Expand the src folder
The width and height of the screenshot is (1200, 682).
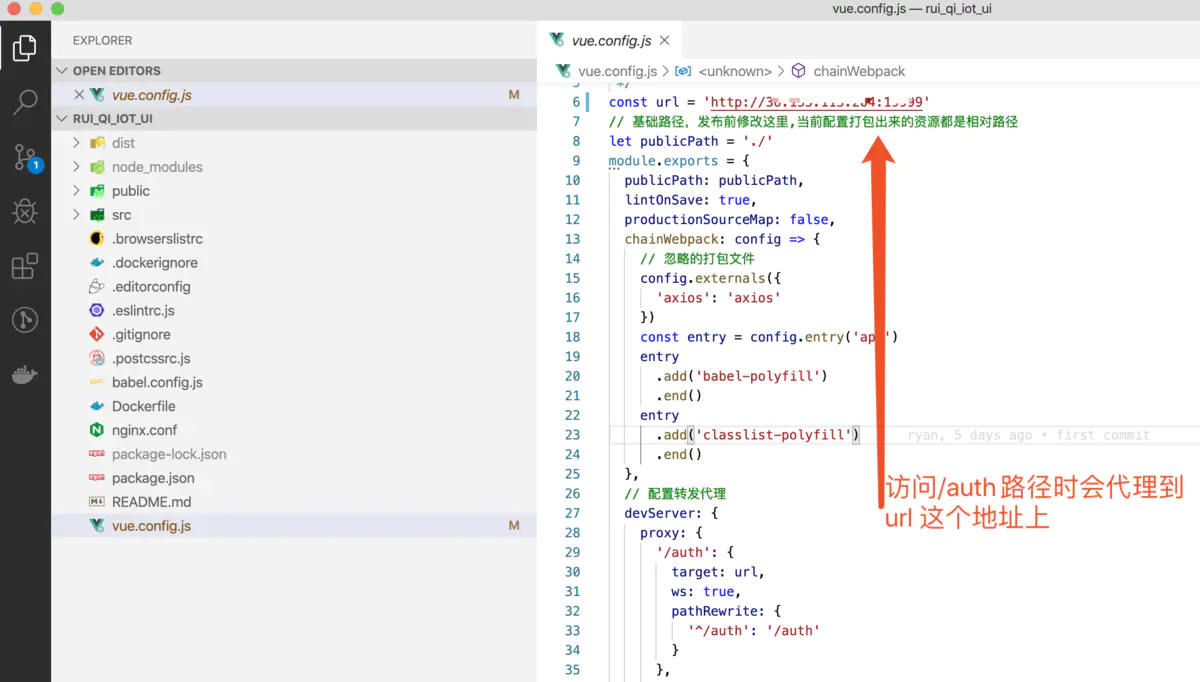click(77, 215)
